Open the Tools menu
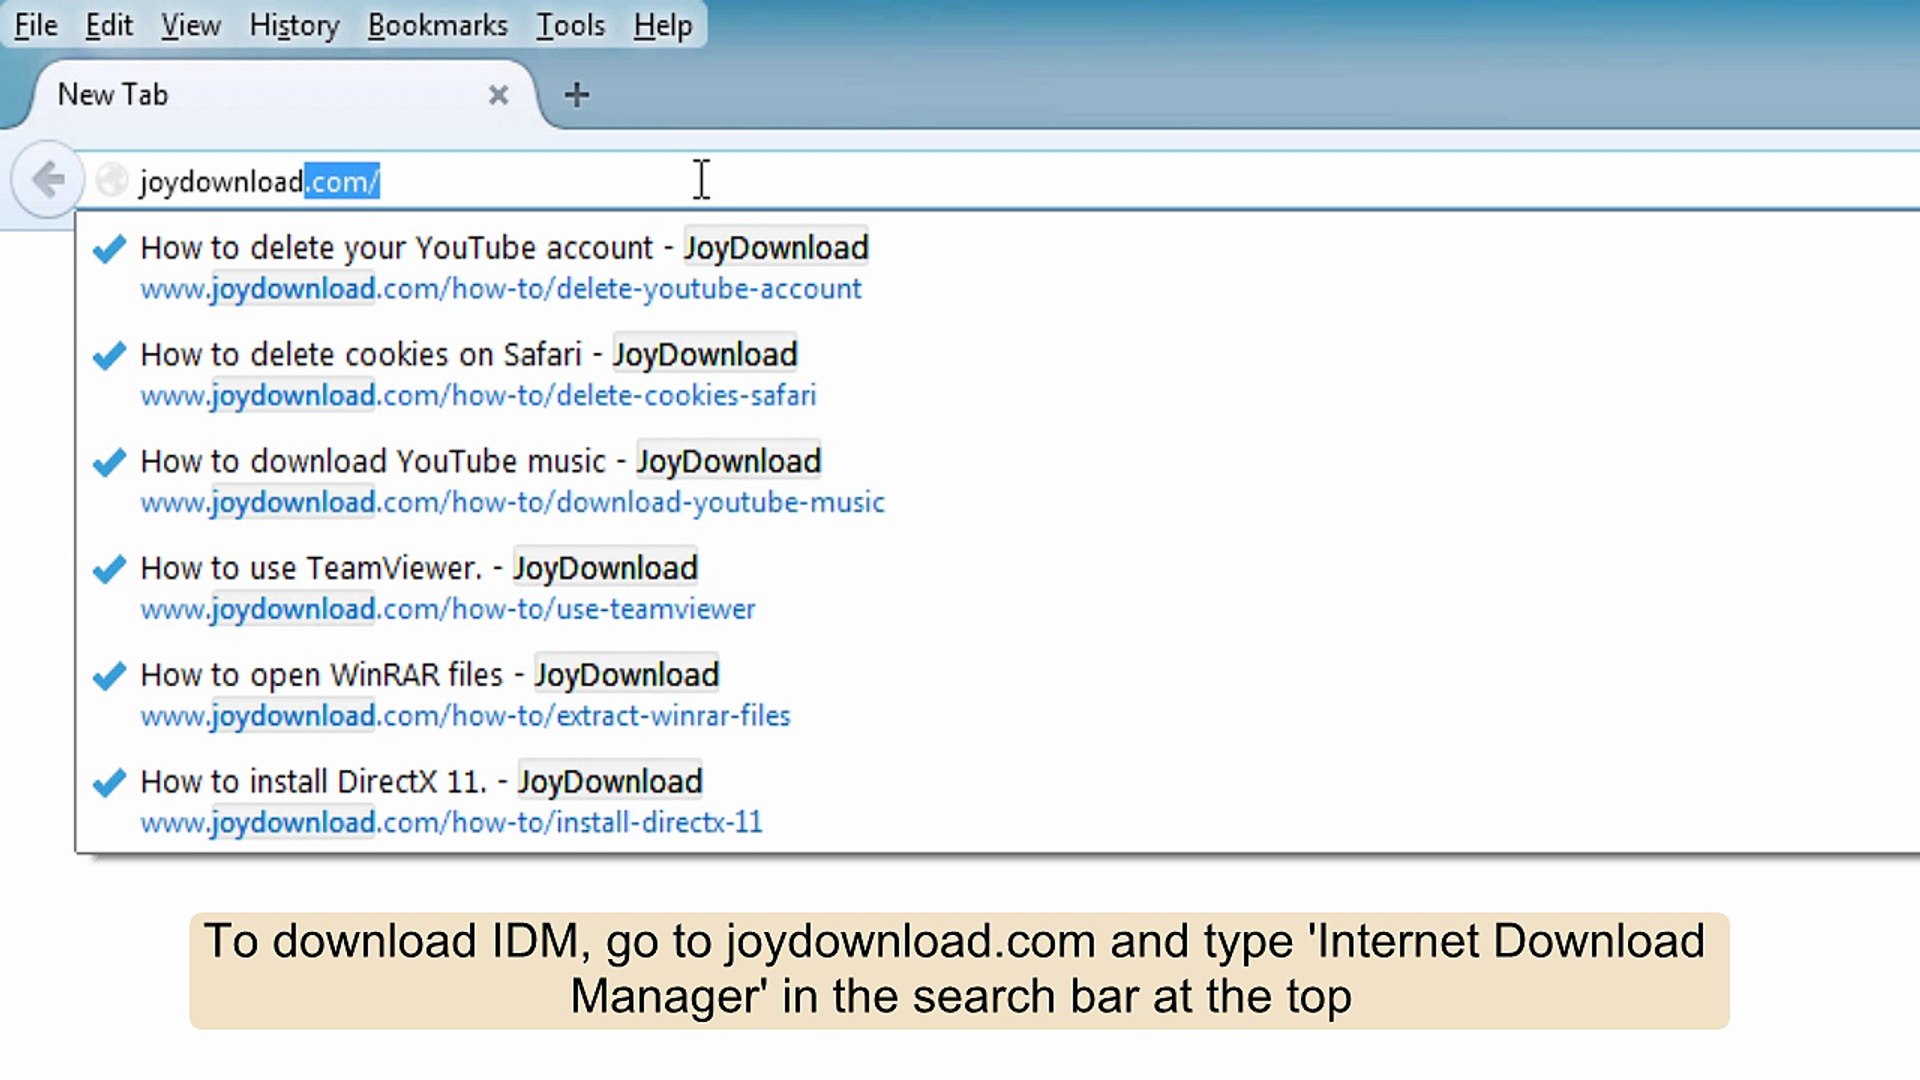 click(569, 25)
